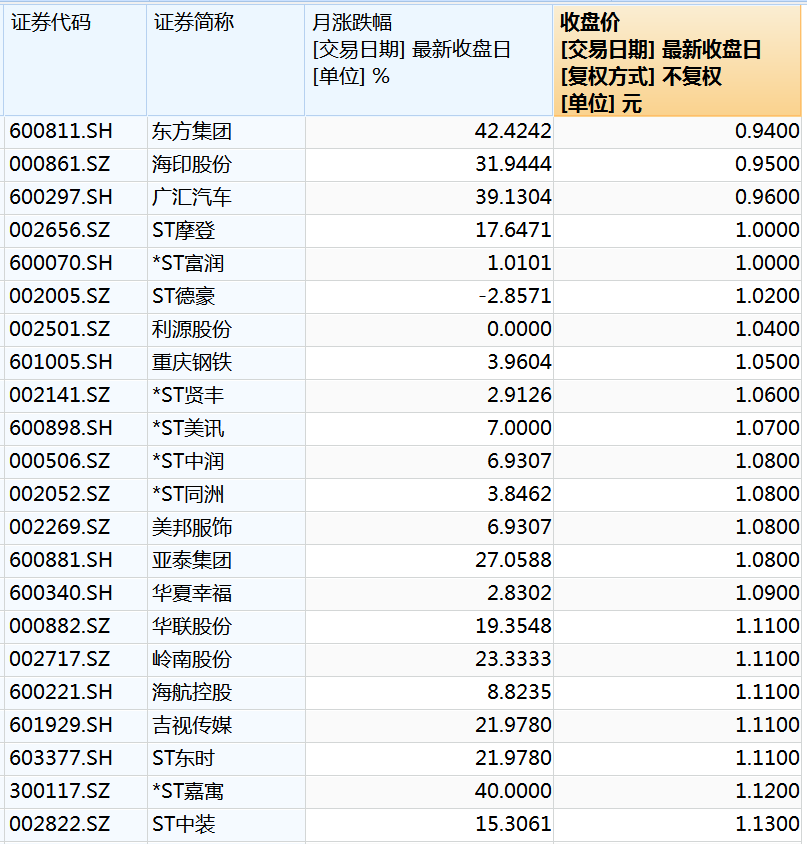Open the 海航控股 name cell
The height and width of the screenshot is (844, 807).
(x=226, y=693)
